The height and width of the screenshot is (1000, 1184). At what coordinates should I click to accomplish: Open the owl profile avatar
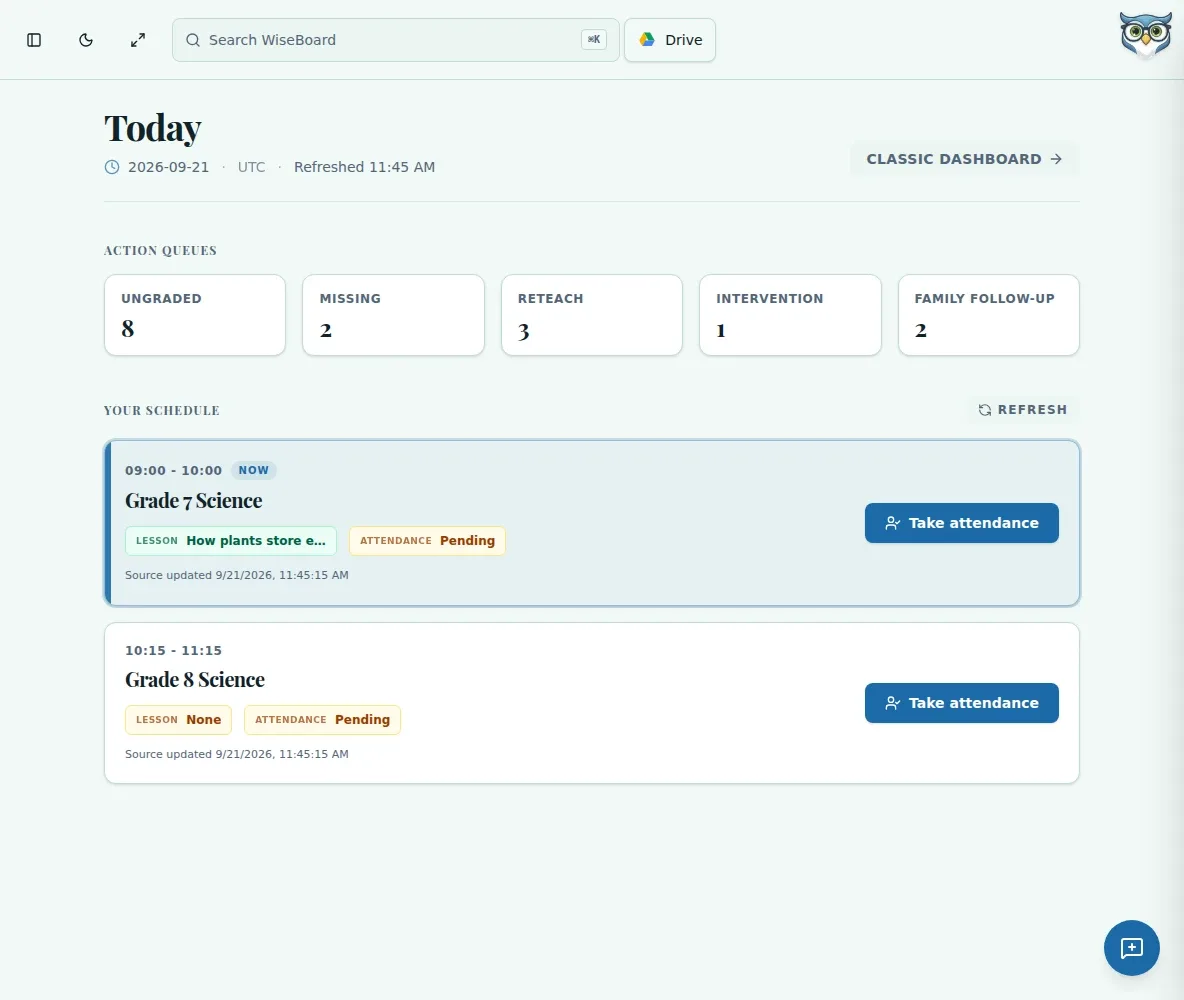pos(1145,35)
